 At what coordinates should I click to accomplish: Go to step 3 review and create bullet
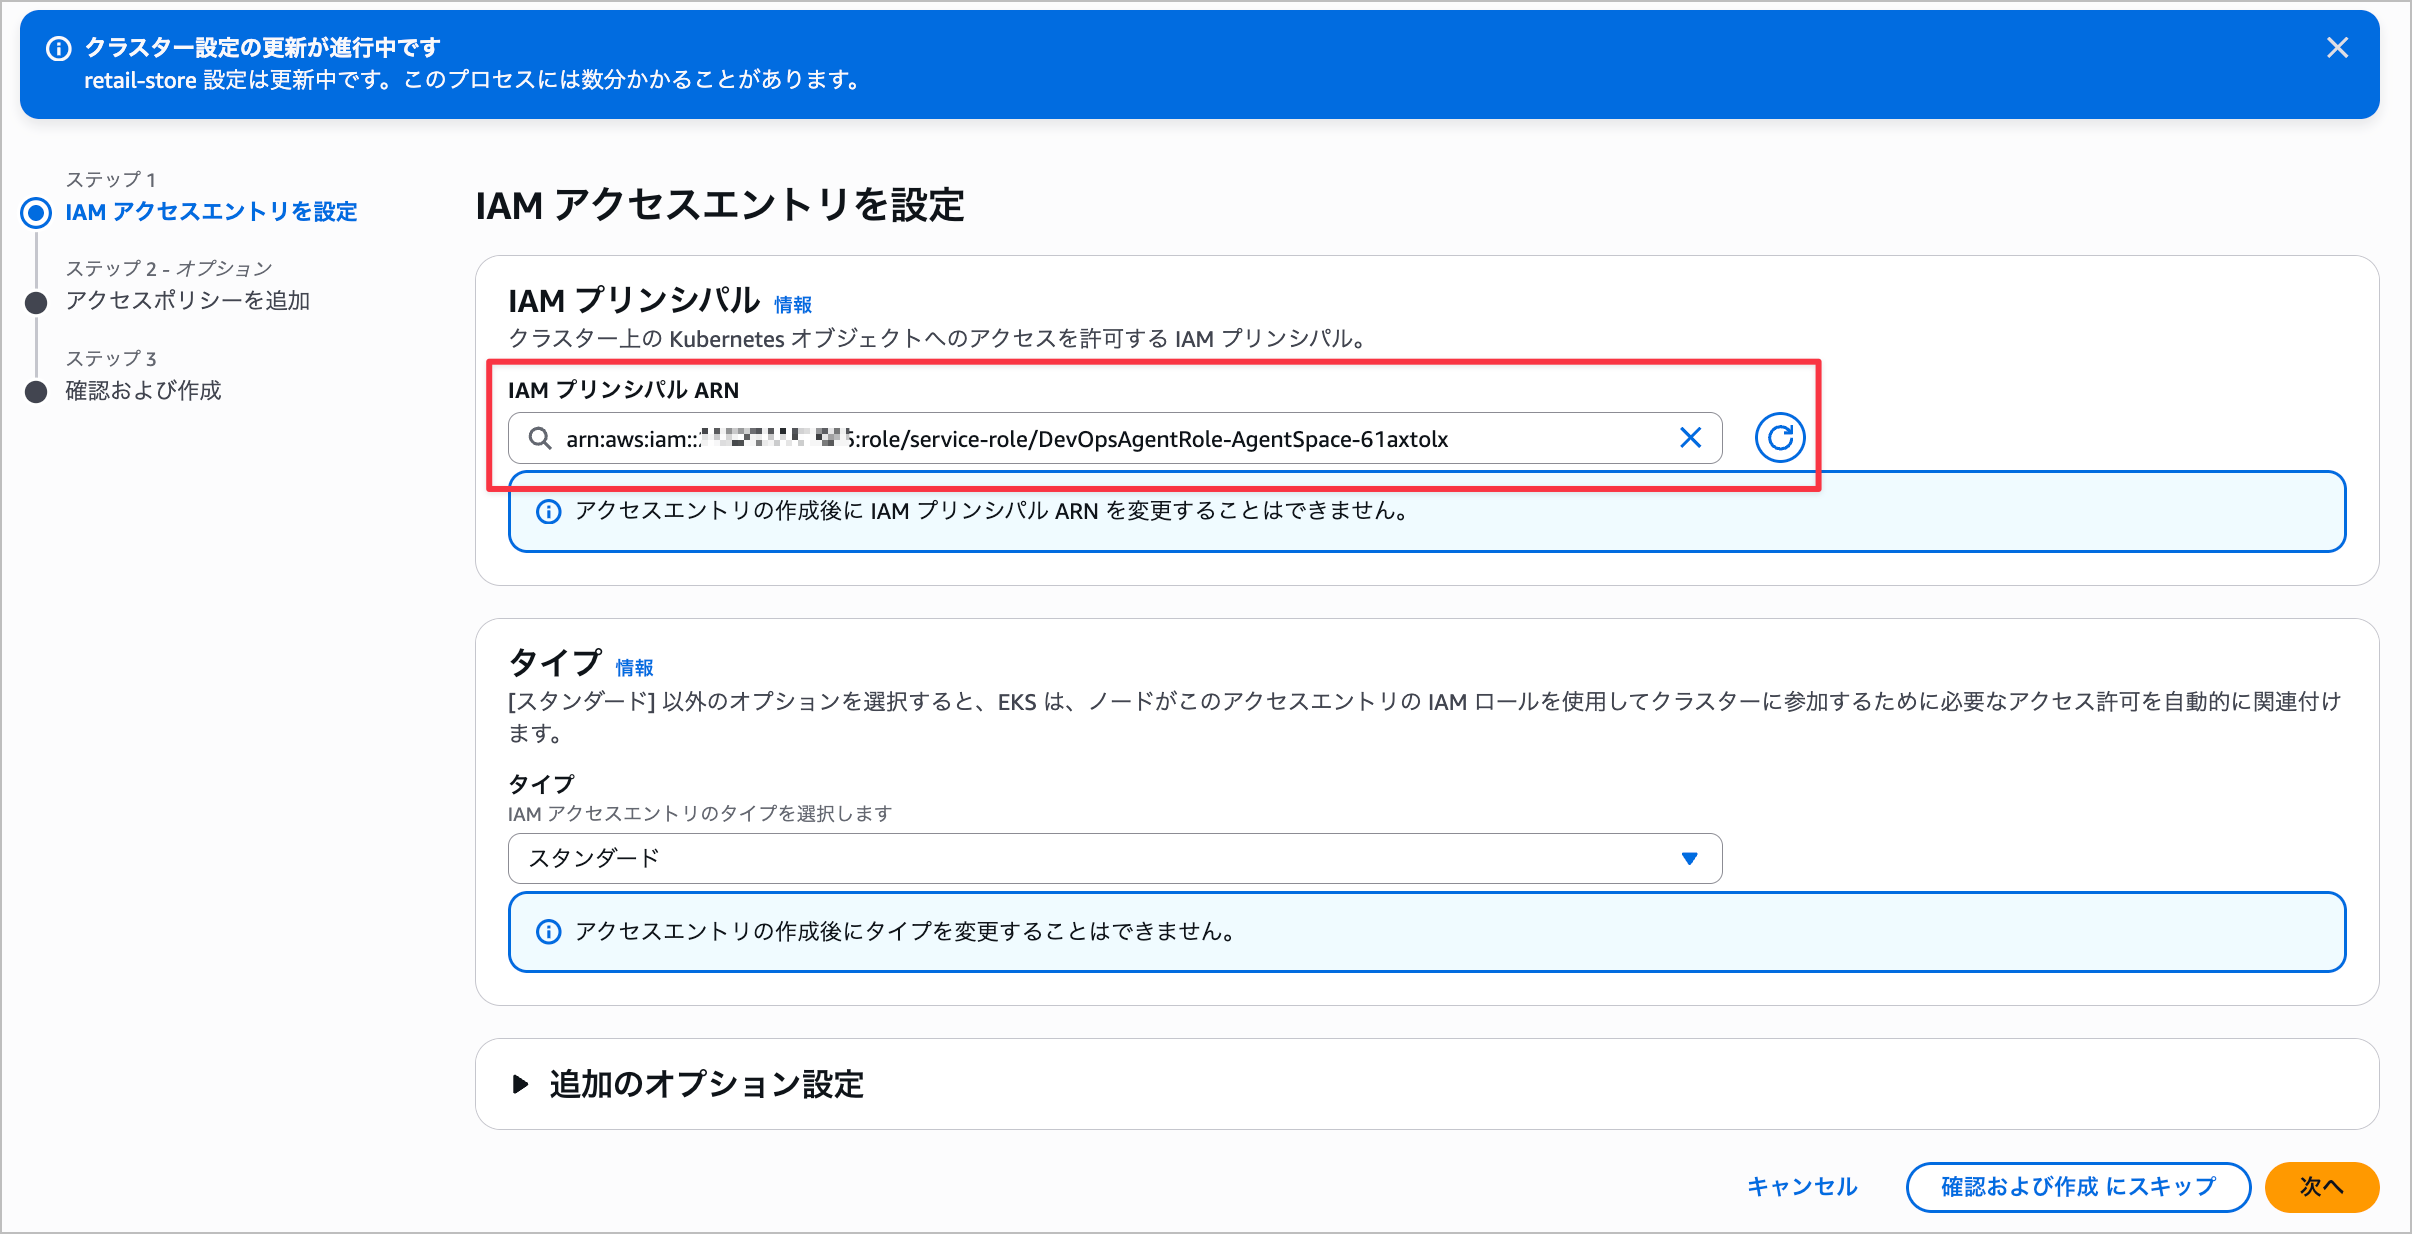(36, 391)
